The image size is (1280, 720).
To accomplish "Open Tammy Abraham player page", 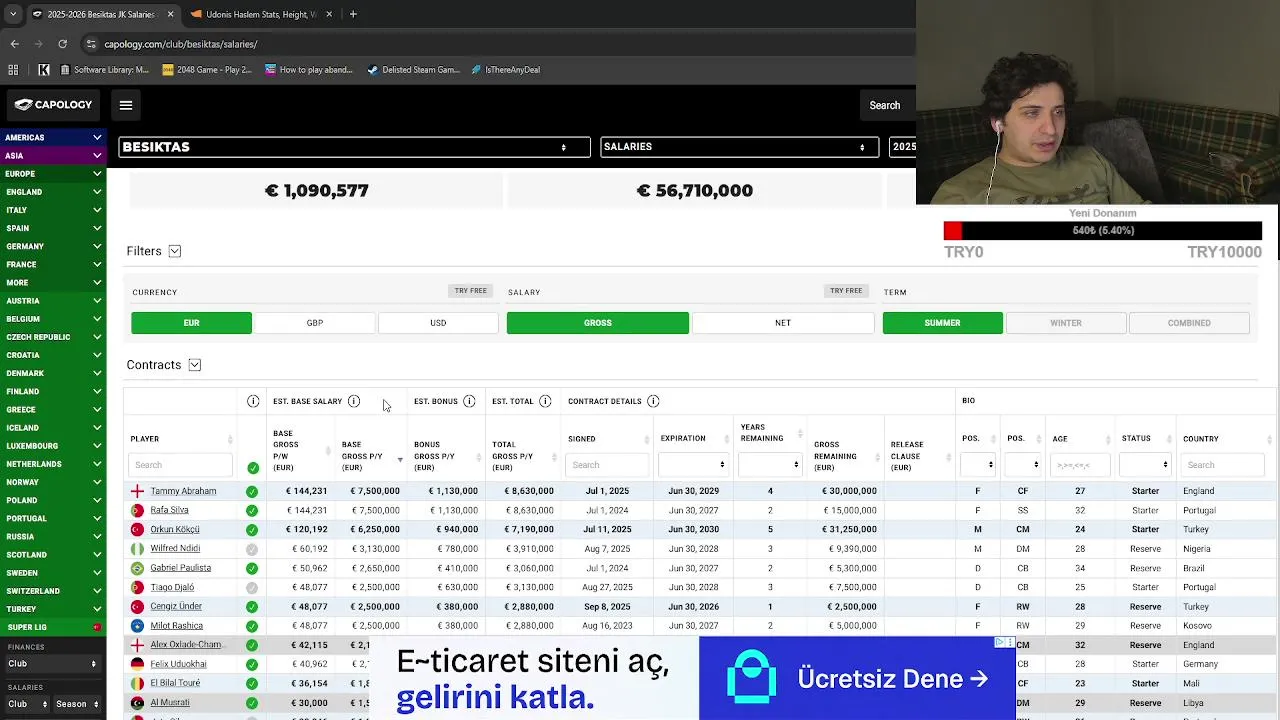I will click(x=183, y=491).
